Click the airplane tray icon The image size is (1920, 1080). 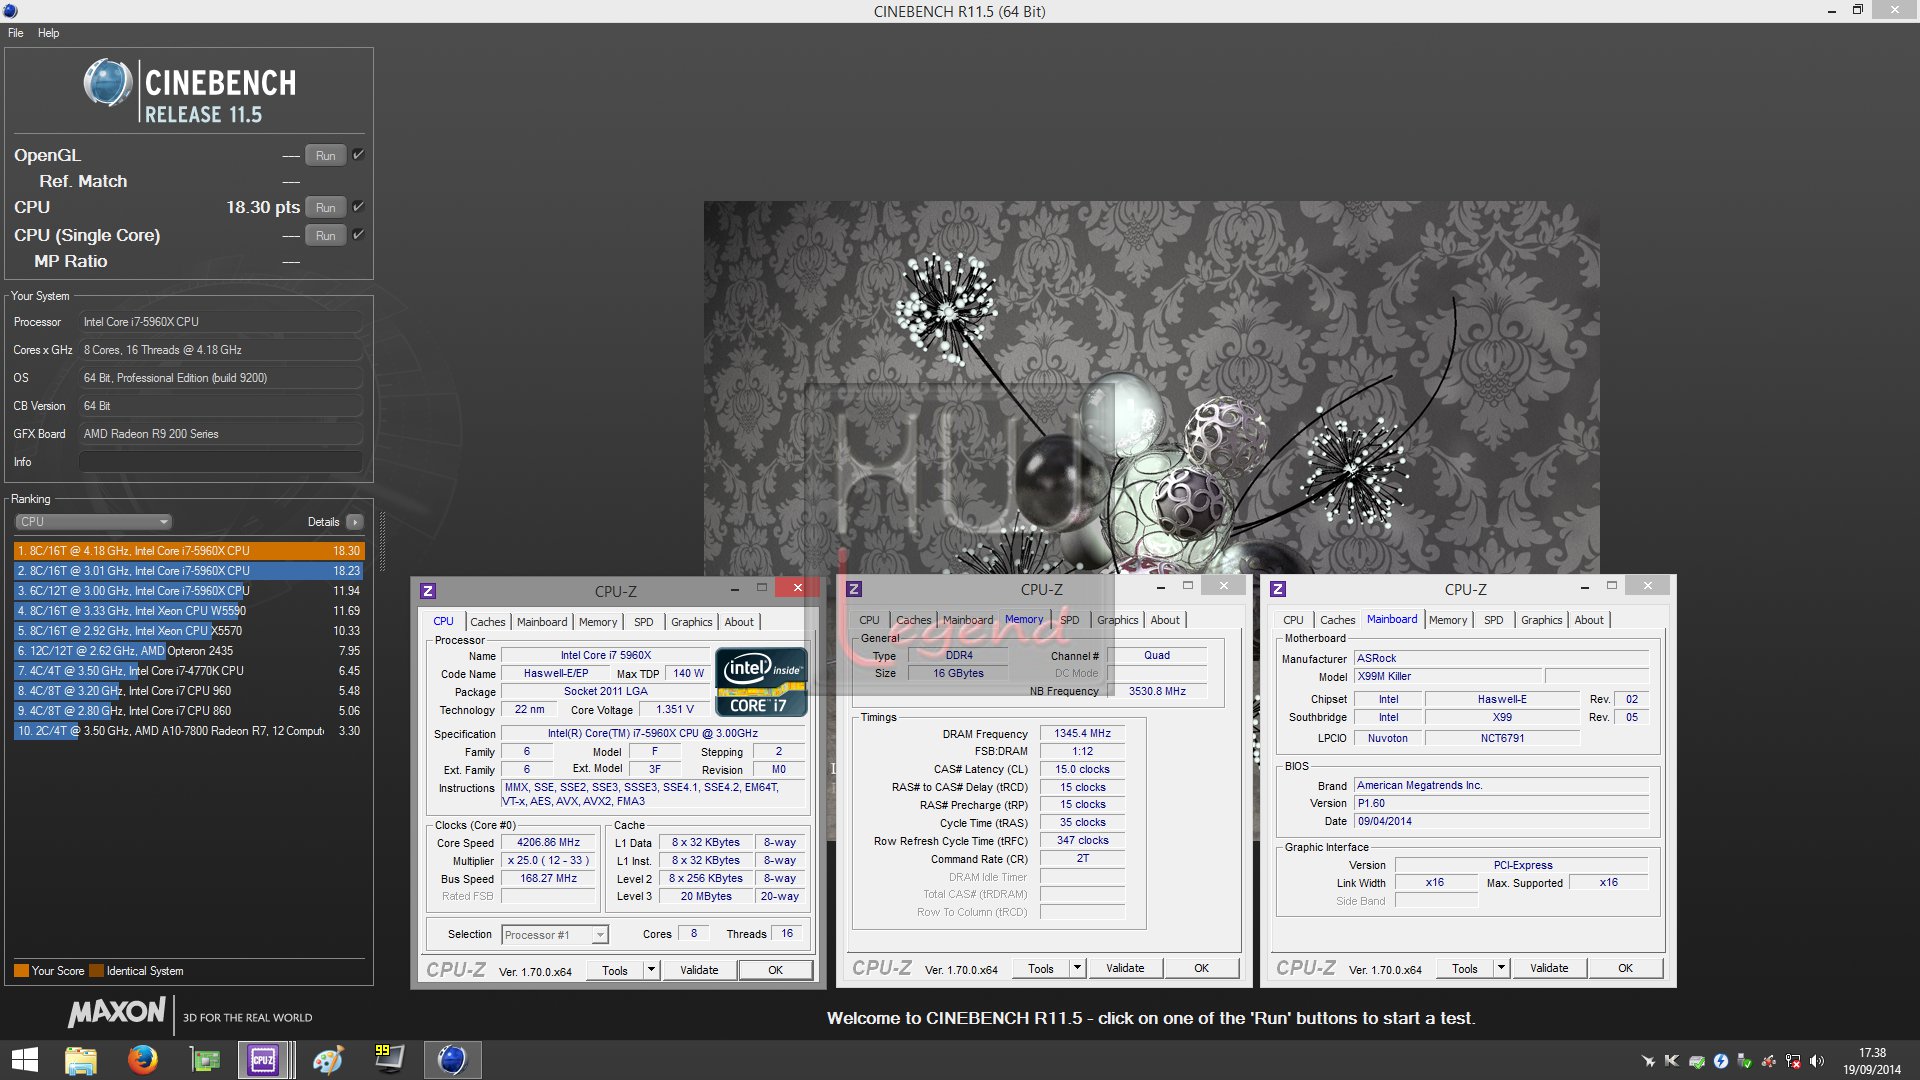click(x=1648, y=1061)
